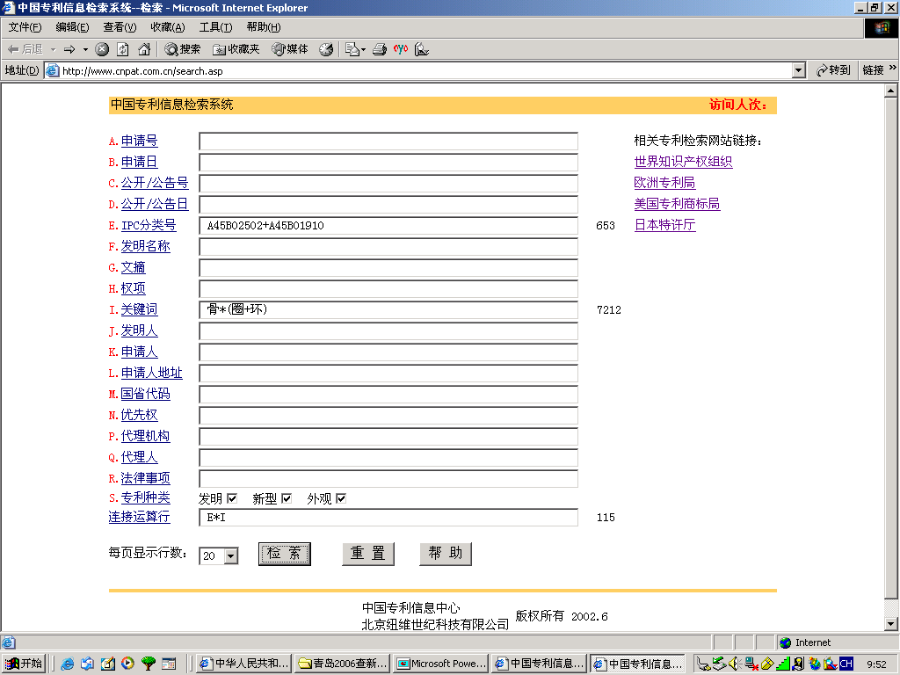Click the page scrollbar down arrow
The height and width of the screenshot is (675, 900).
tap(891, 624)
